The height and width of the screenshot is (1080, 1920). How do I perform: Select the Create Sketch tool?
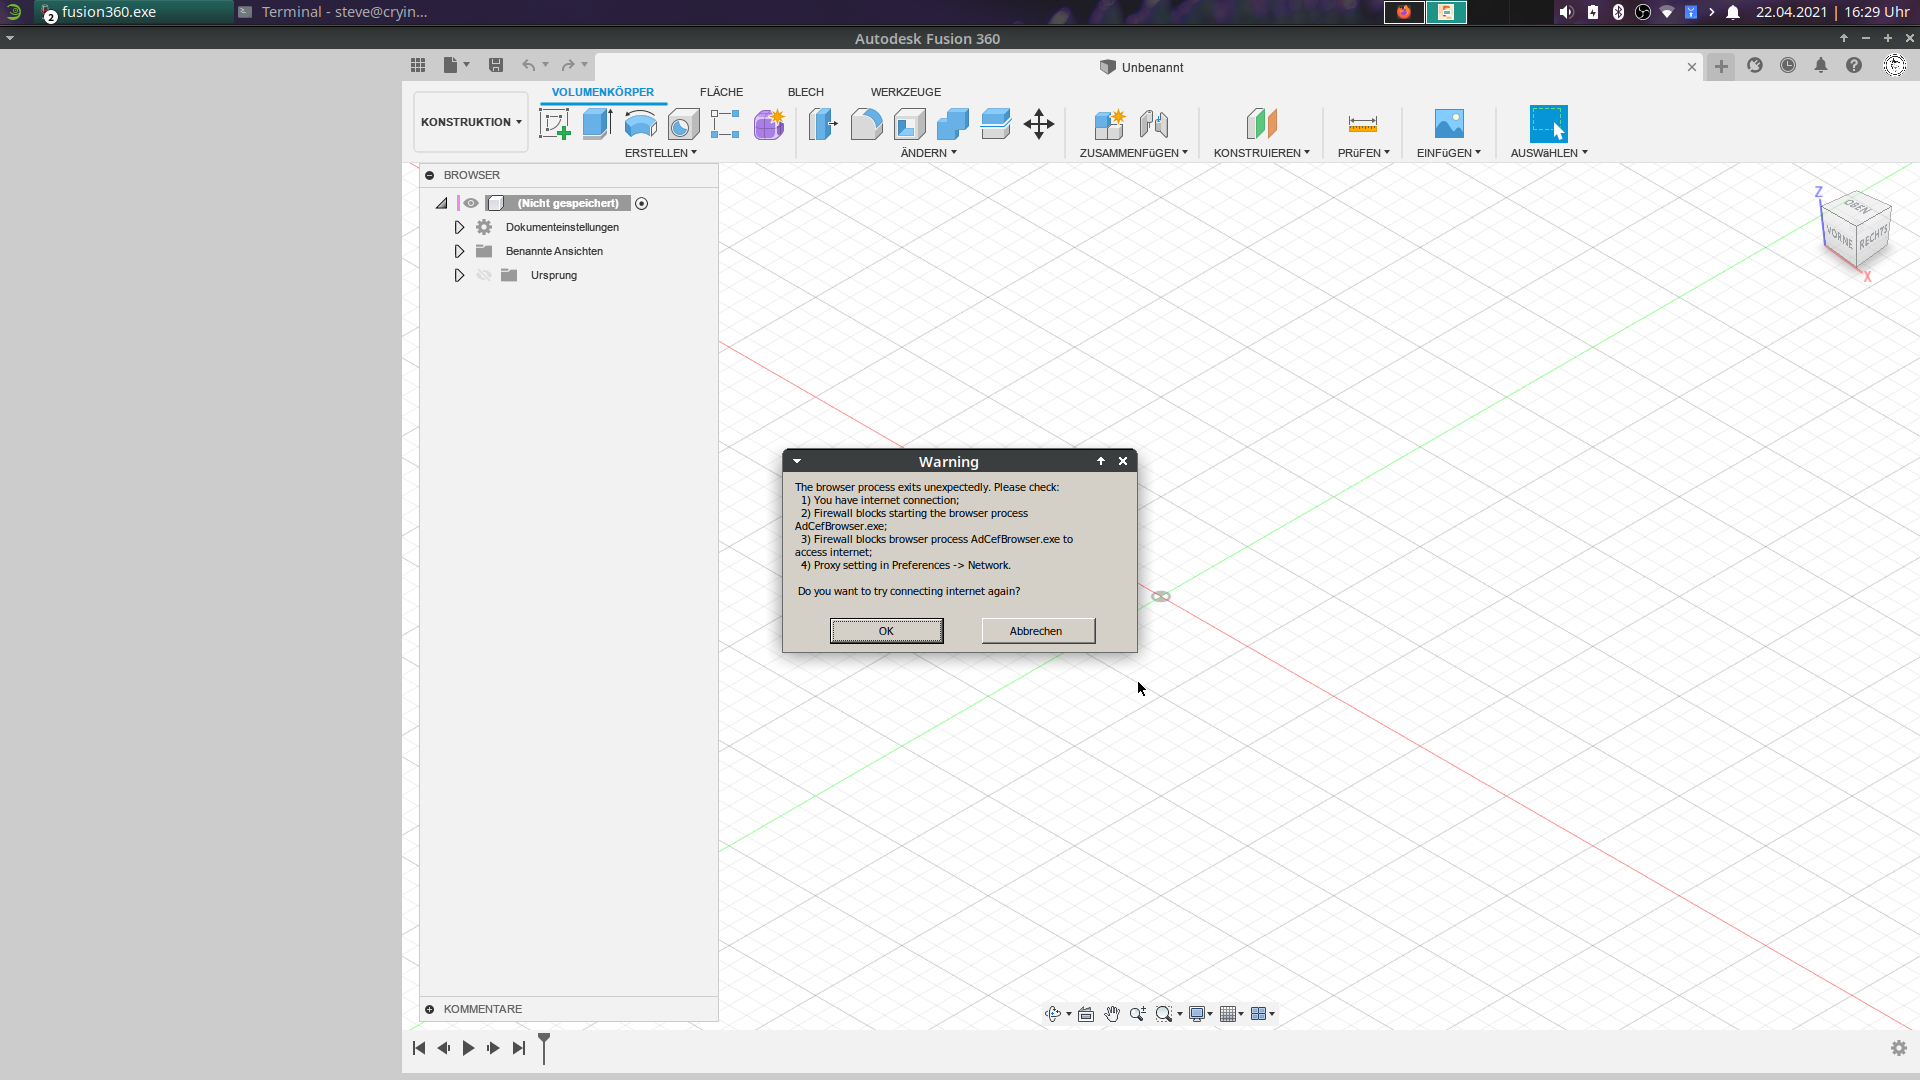(x=555, y=124)
